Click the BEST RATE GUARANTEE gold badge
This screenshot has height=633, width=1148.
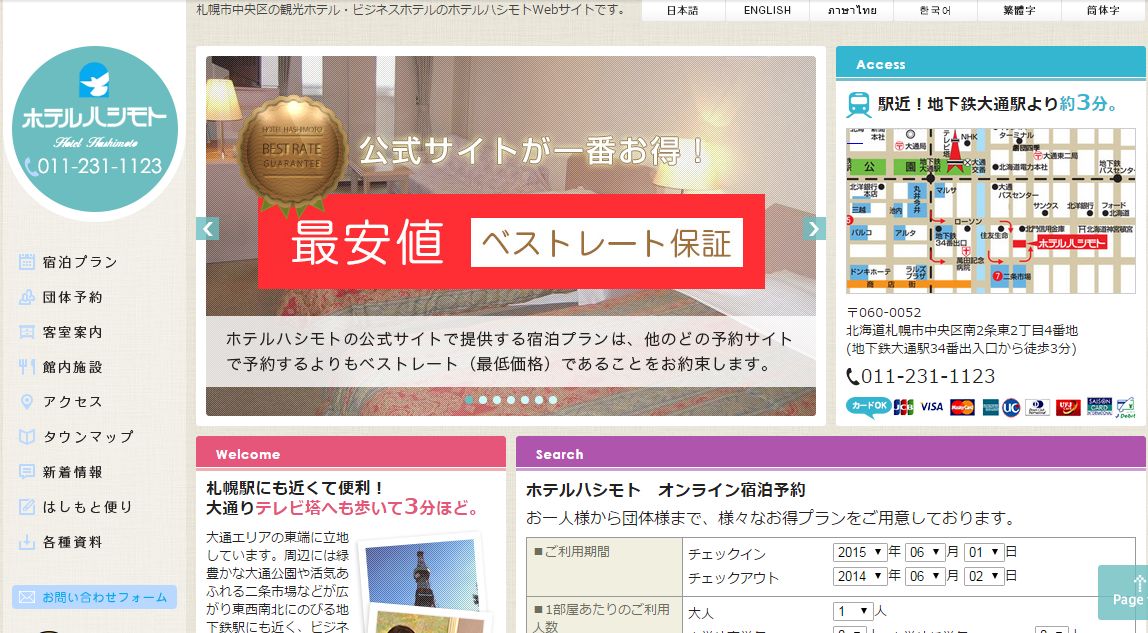(x=292, y=154)
